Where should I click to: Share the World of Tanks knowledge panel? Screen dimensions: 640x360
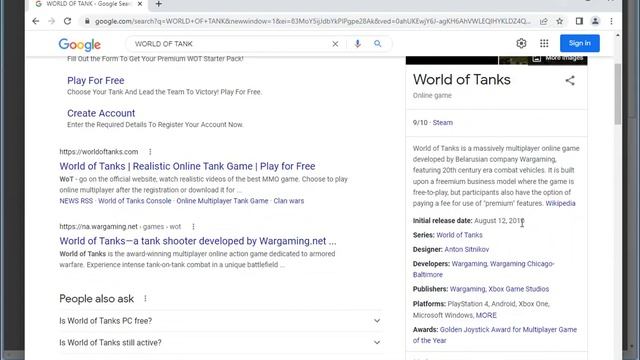pyautogui.click(x=570, y=80)
